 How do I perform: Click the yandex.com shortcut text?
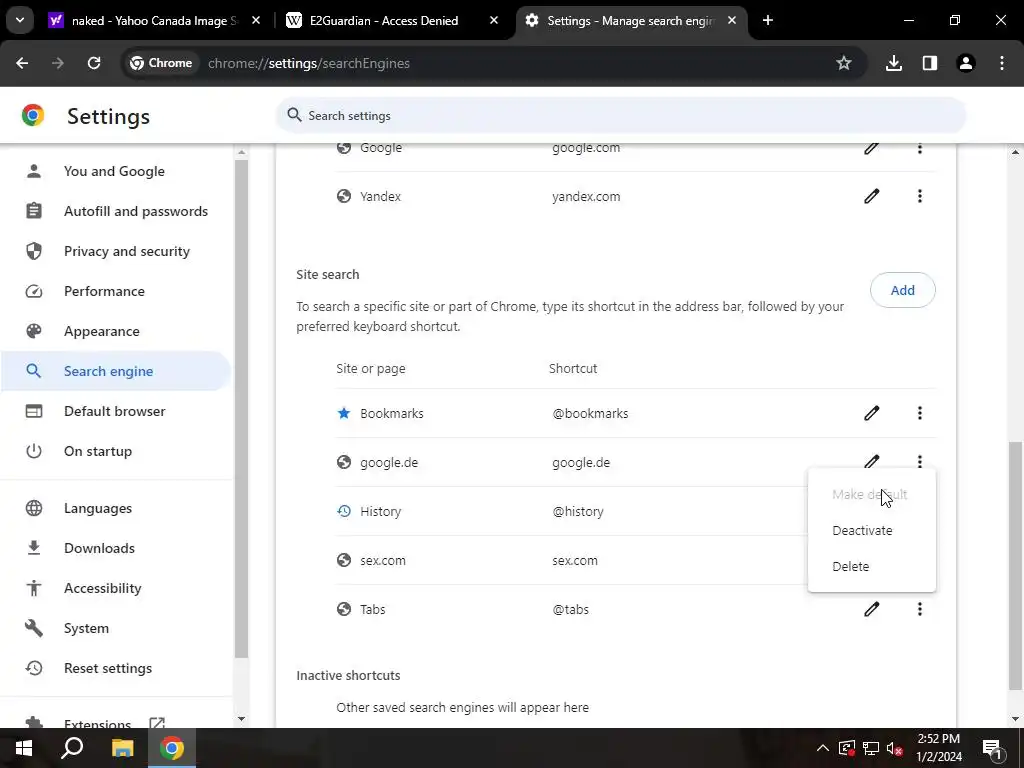pyautogui.click(x=586, y=197)
